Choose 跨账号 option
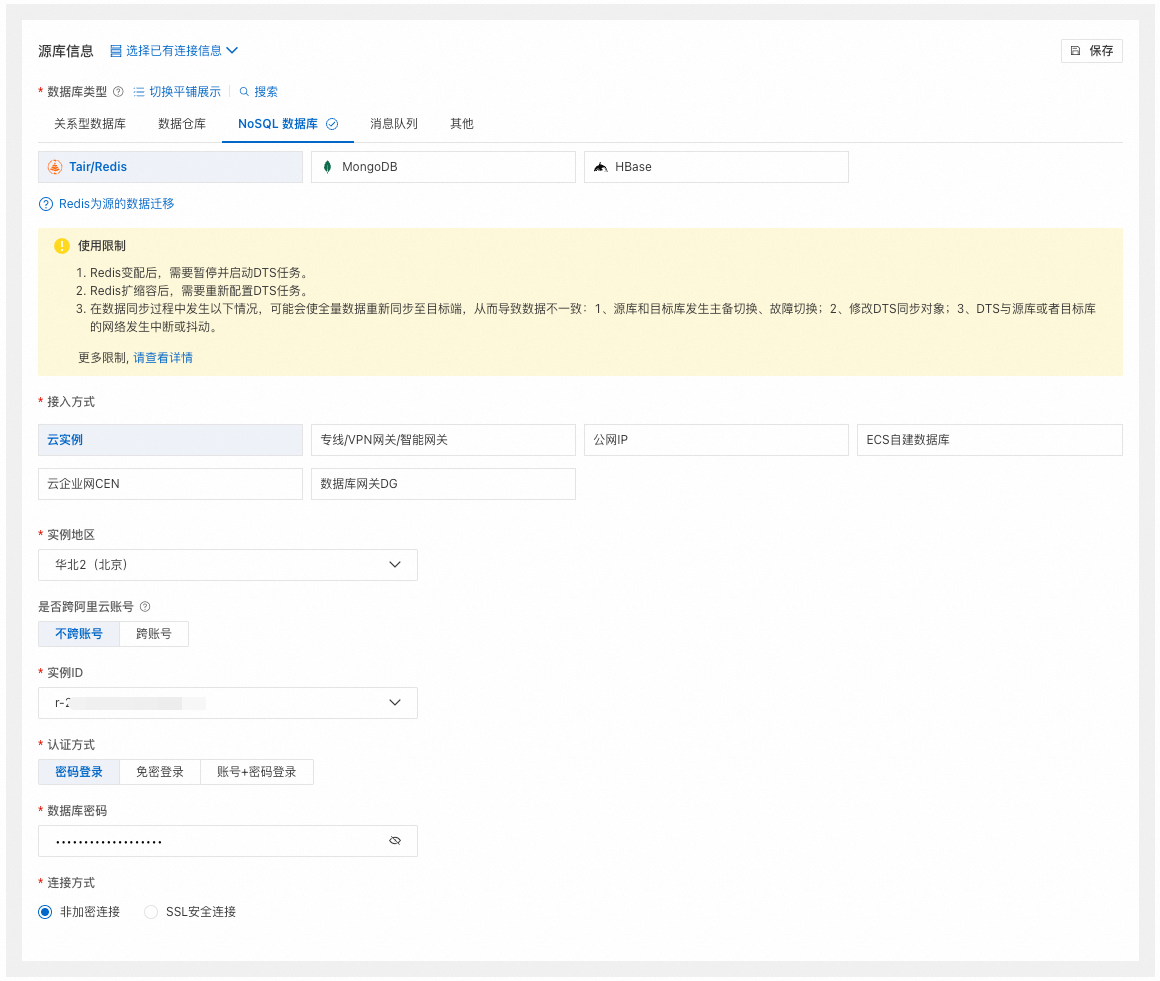The height and width of the screenshot is (981, 1160). coord(154,634)
